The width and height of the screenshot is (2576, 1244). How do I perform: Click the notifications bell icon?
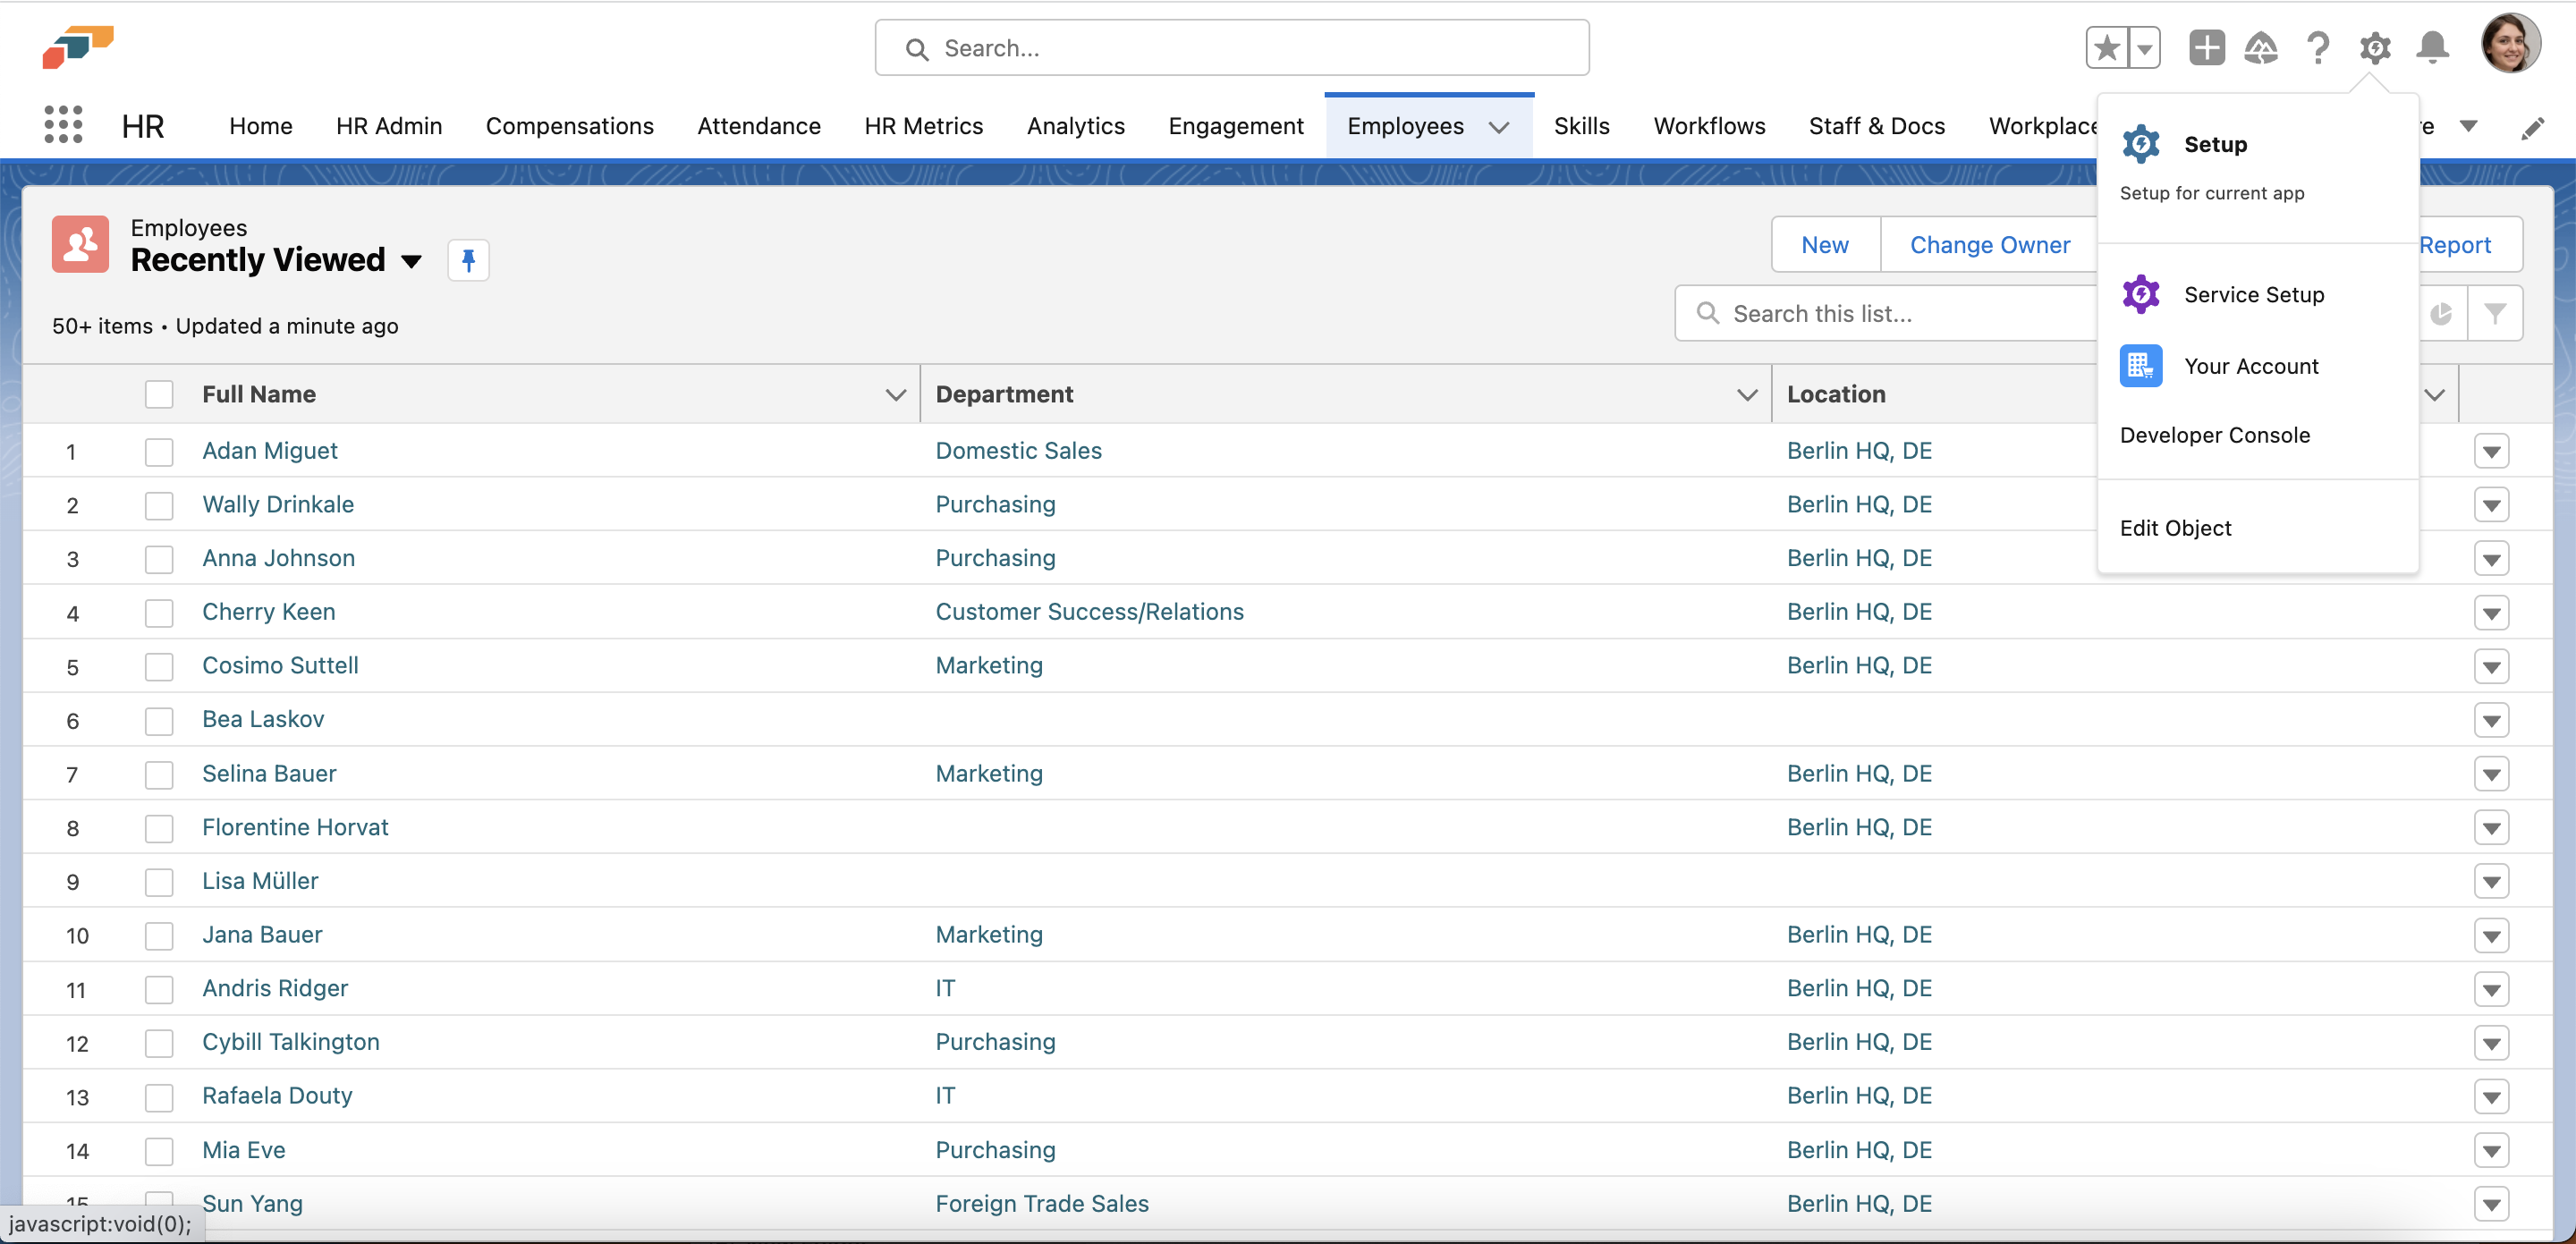pyautogui.click(x=2432, y=48)
